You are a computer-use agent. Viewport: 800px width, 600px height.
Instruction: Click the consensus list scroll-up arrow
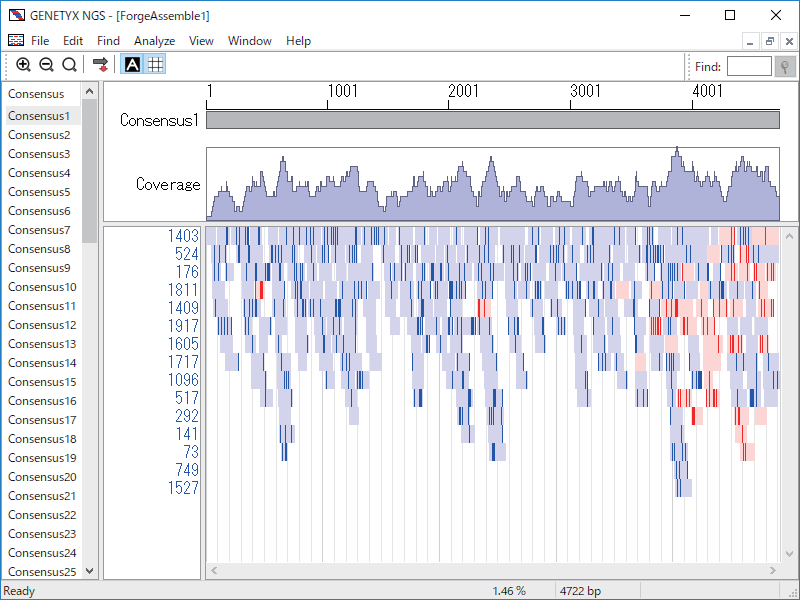pyautogui.click(x=90, y=91)
